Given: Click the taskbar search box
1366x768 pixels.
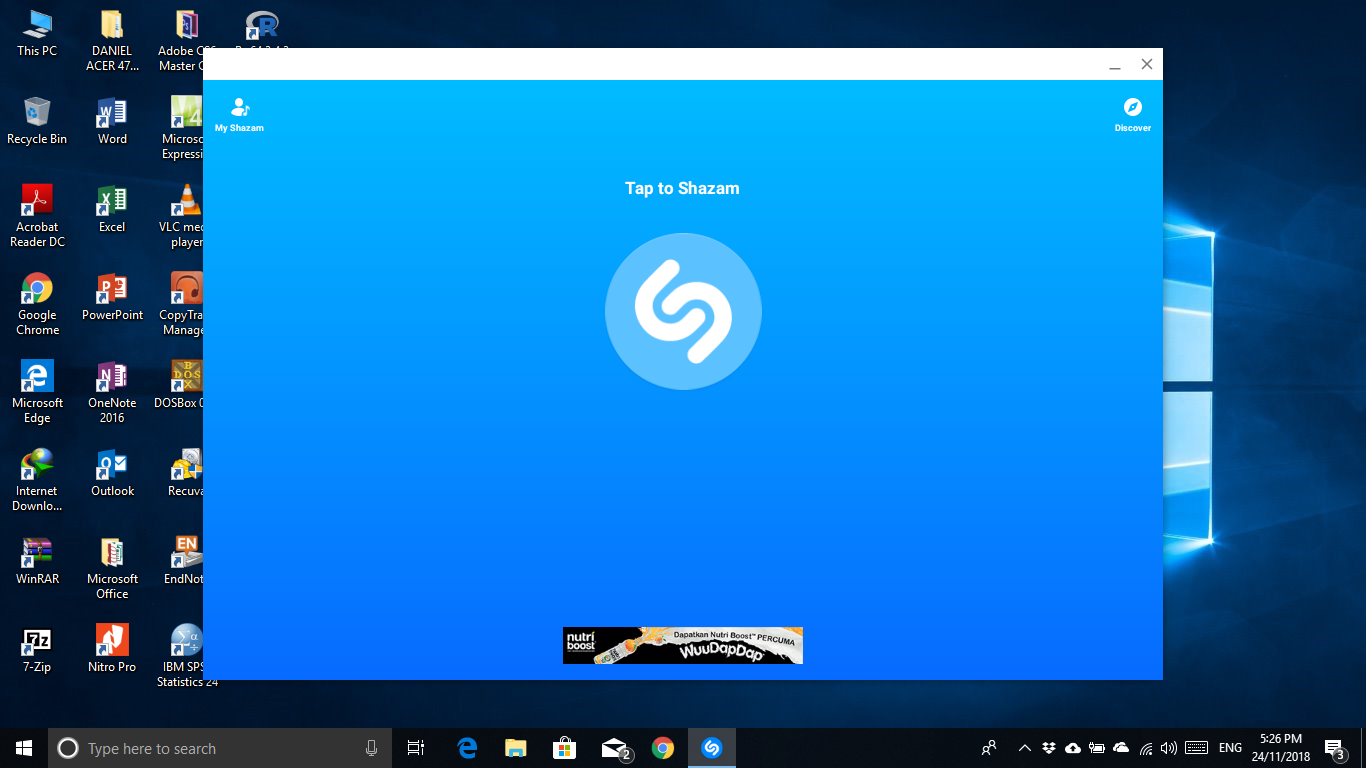Looking at the screenshot, I should 200,748.
